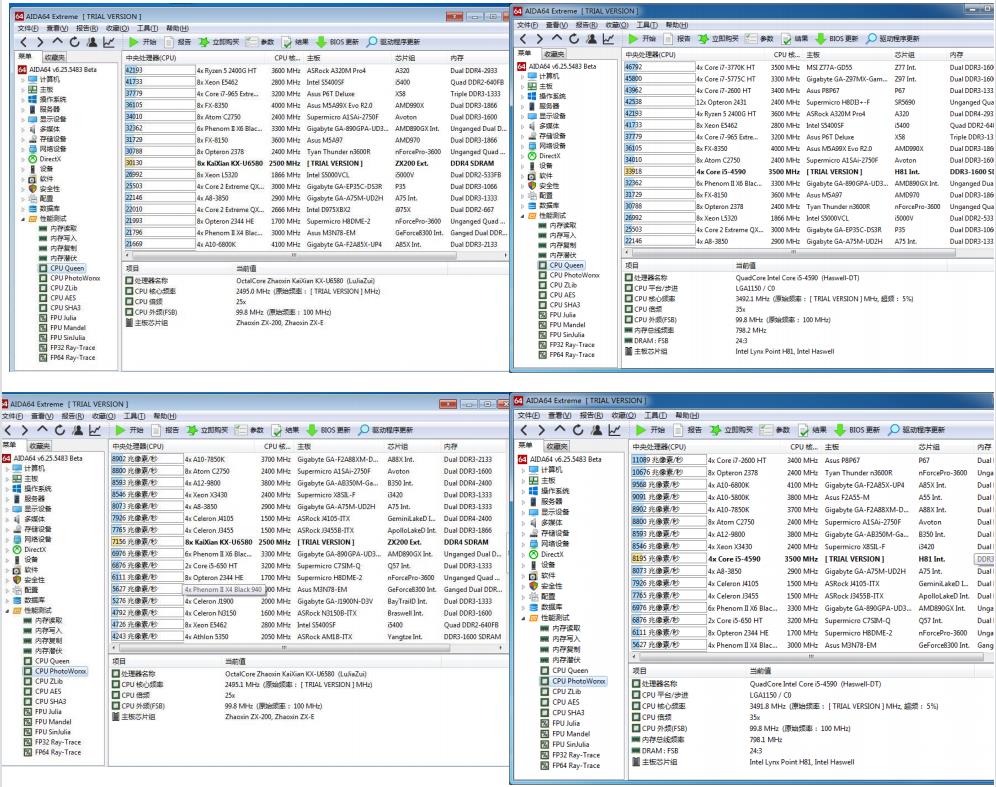Expand 显示设备 node in top-right window tree
This screenshot has height=787, width=996.
(x=523, y=116)
